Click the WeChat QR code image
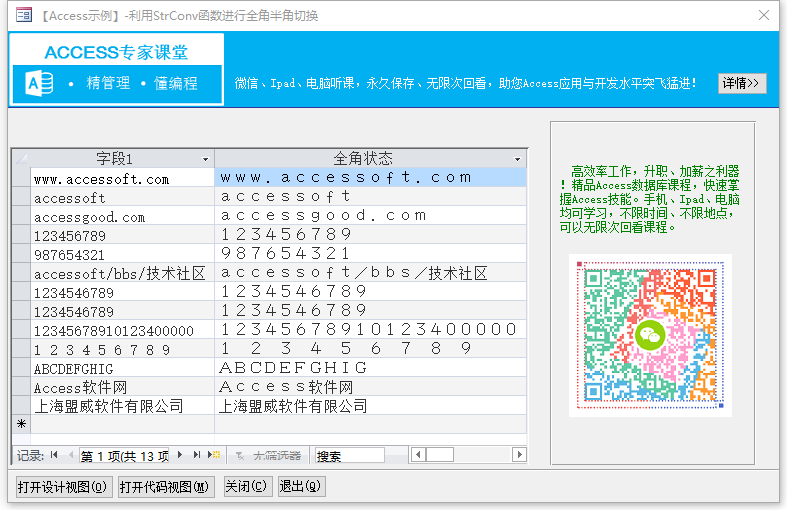787x510 pixels. tap(650, 335)
